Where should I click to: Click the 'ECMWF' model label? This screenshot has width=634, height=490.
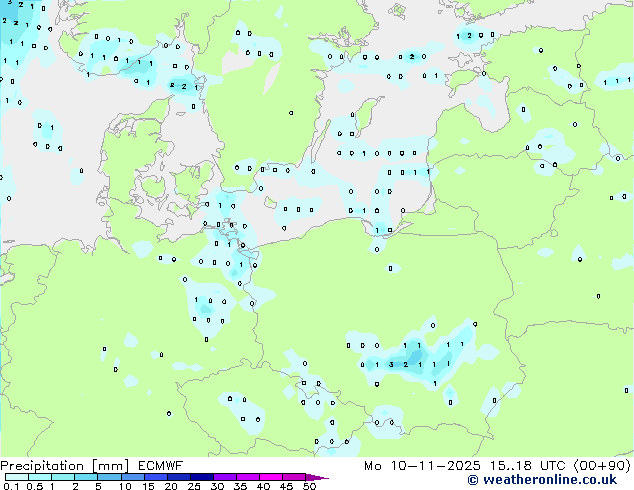point(161,466)
